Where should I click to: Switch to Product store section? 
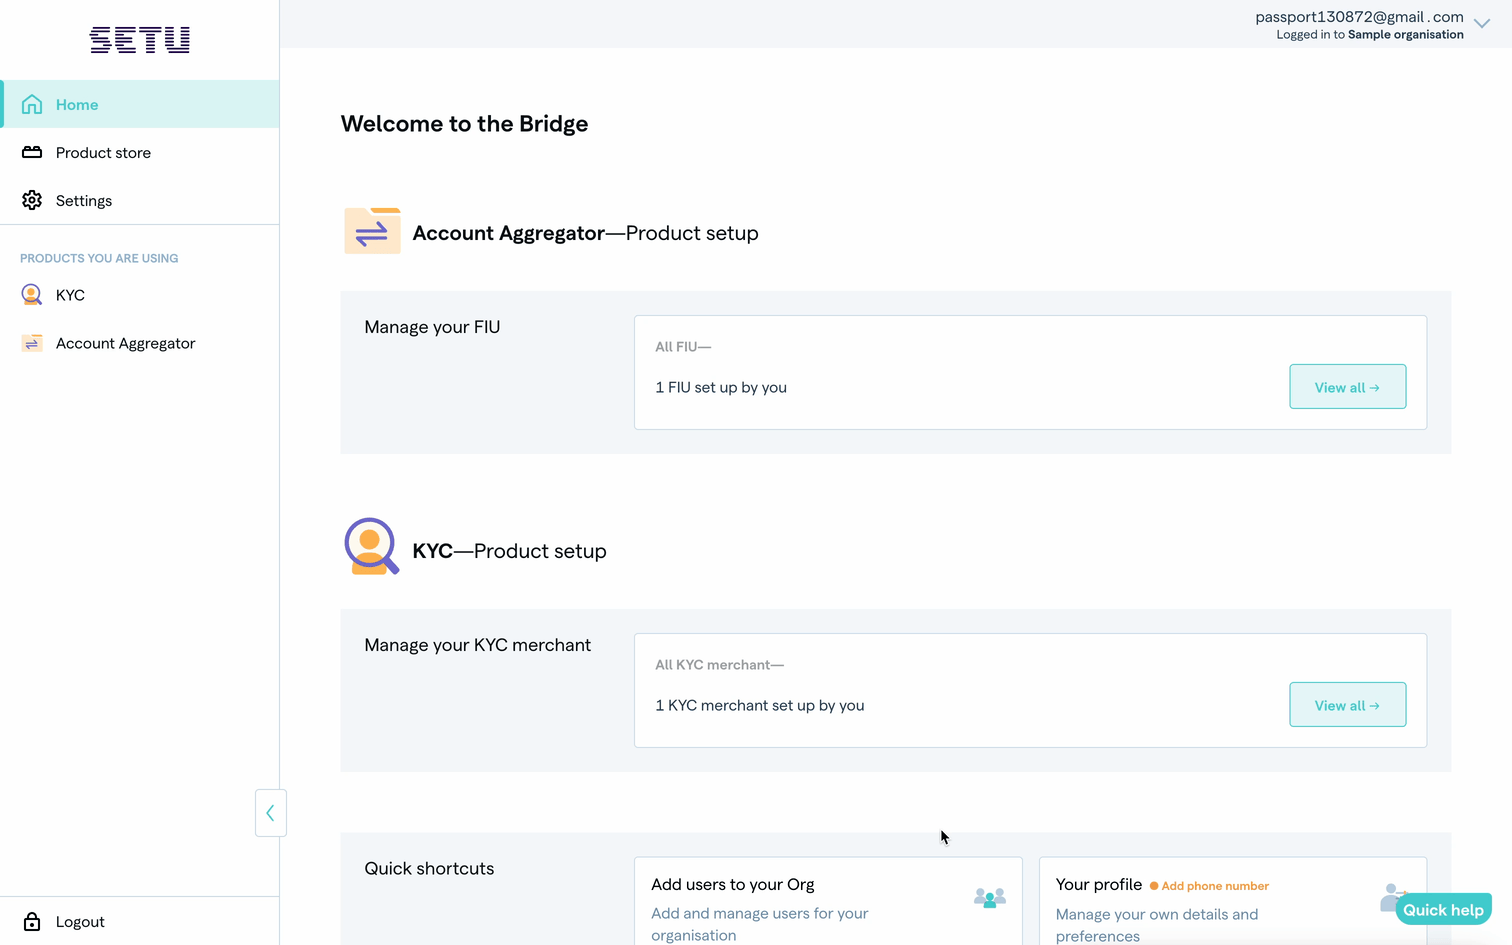[104, 152]
